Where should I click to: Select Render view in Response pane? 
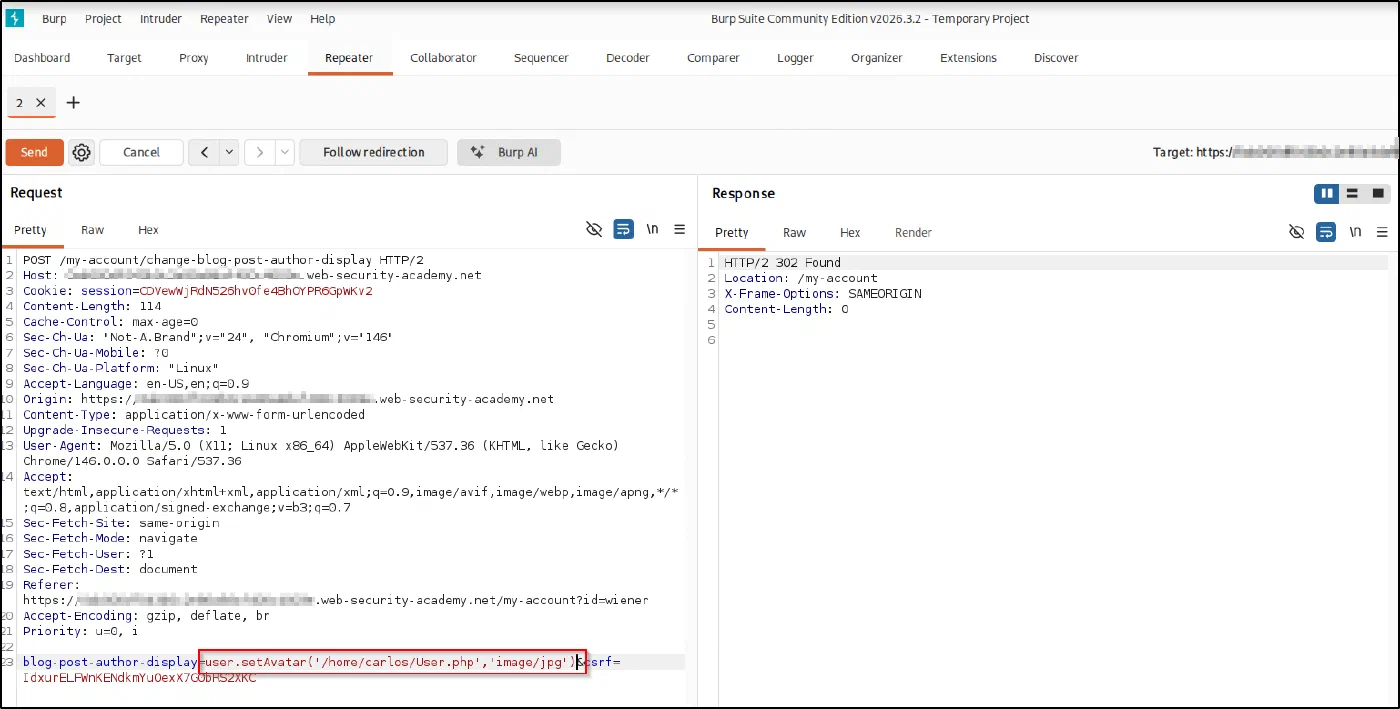[x=913, y=232]
